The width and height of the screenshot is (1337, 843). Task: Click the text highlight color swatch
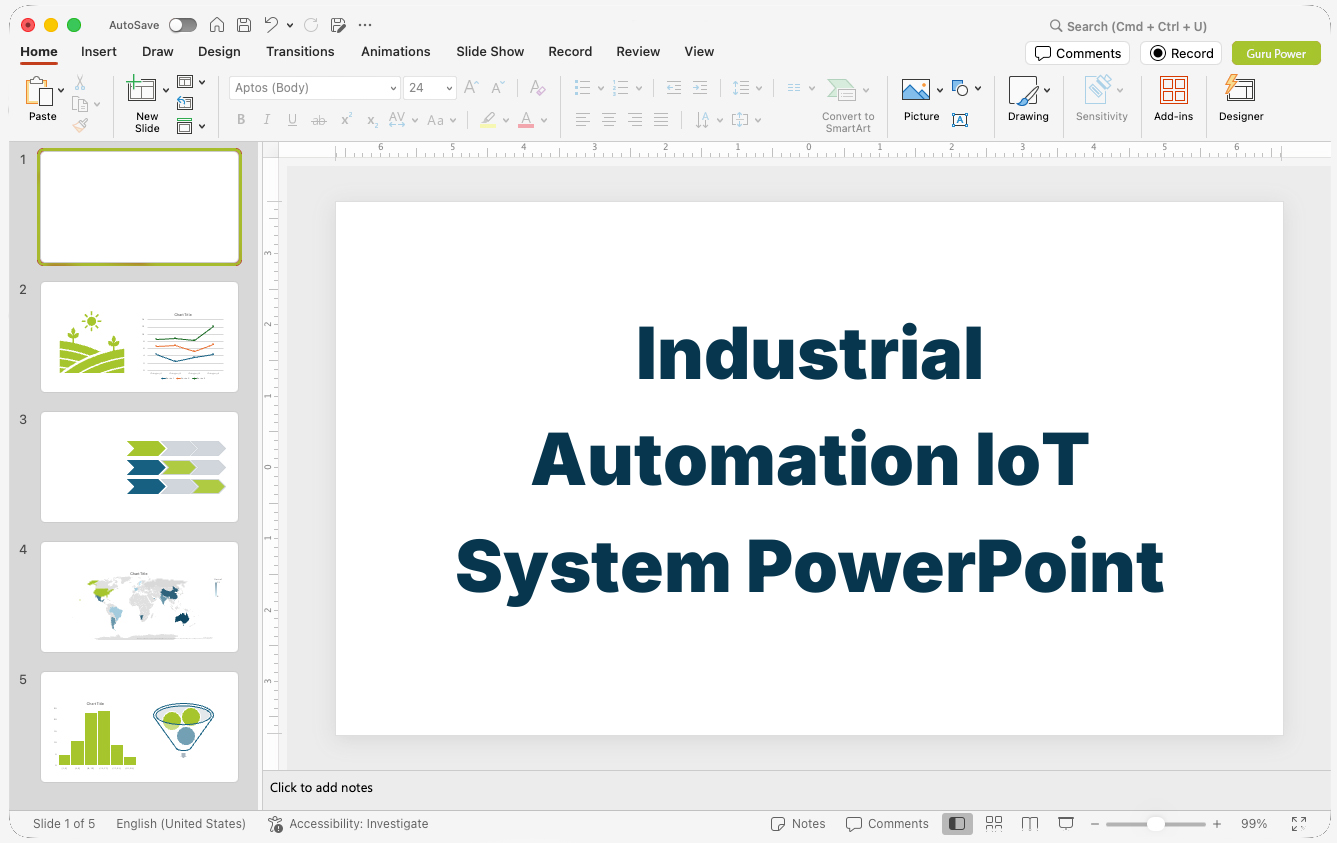(488, 120)
